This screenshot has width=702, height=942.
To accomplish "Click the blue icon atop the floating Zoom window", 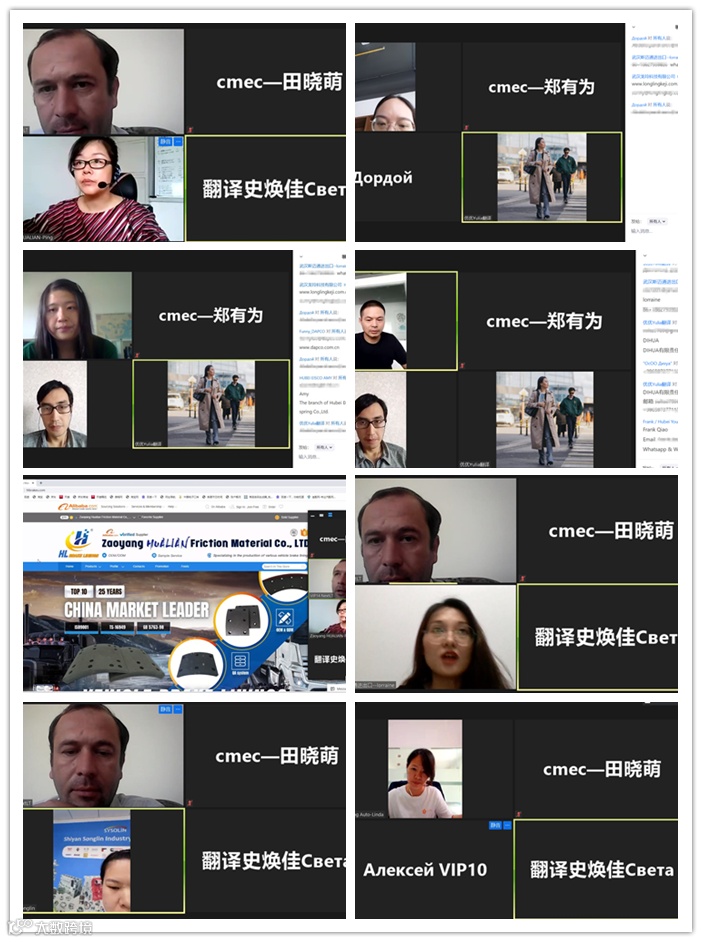I will [330, 515].
